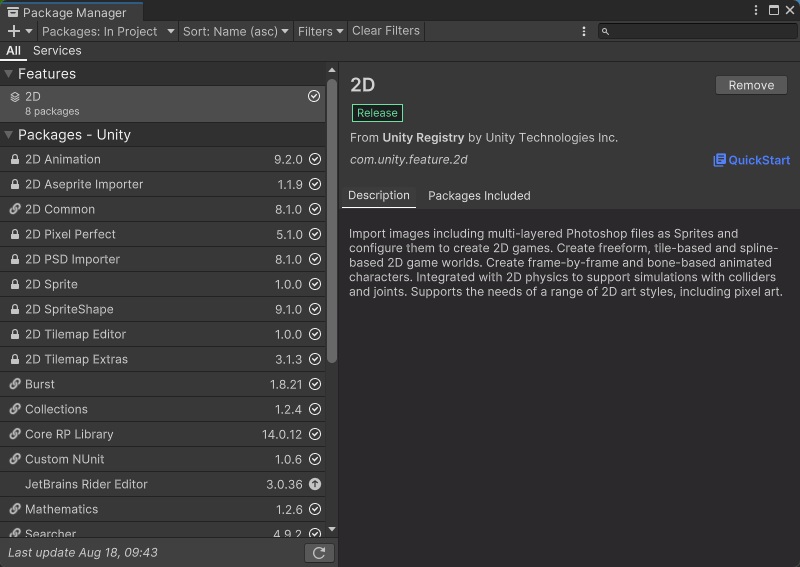
Task: Click the installed checkmark for 2D Animation
Action: click(x=315, y=159)
